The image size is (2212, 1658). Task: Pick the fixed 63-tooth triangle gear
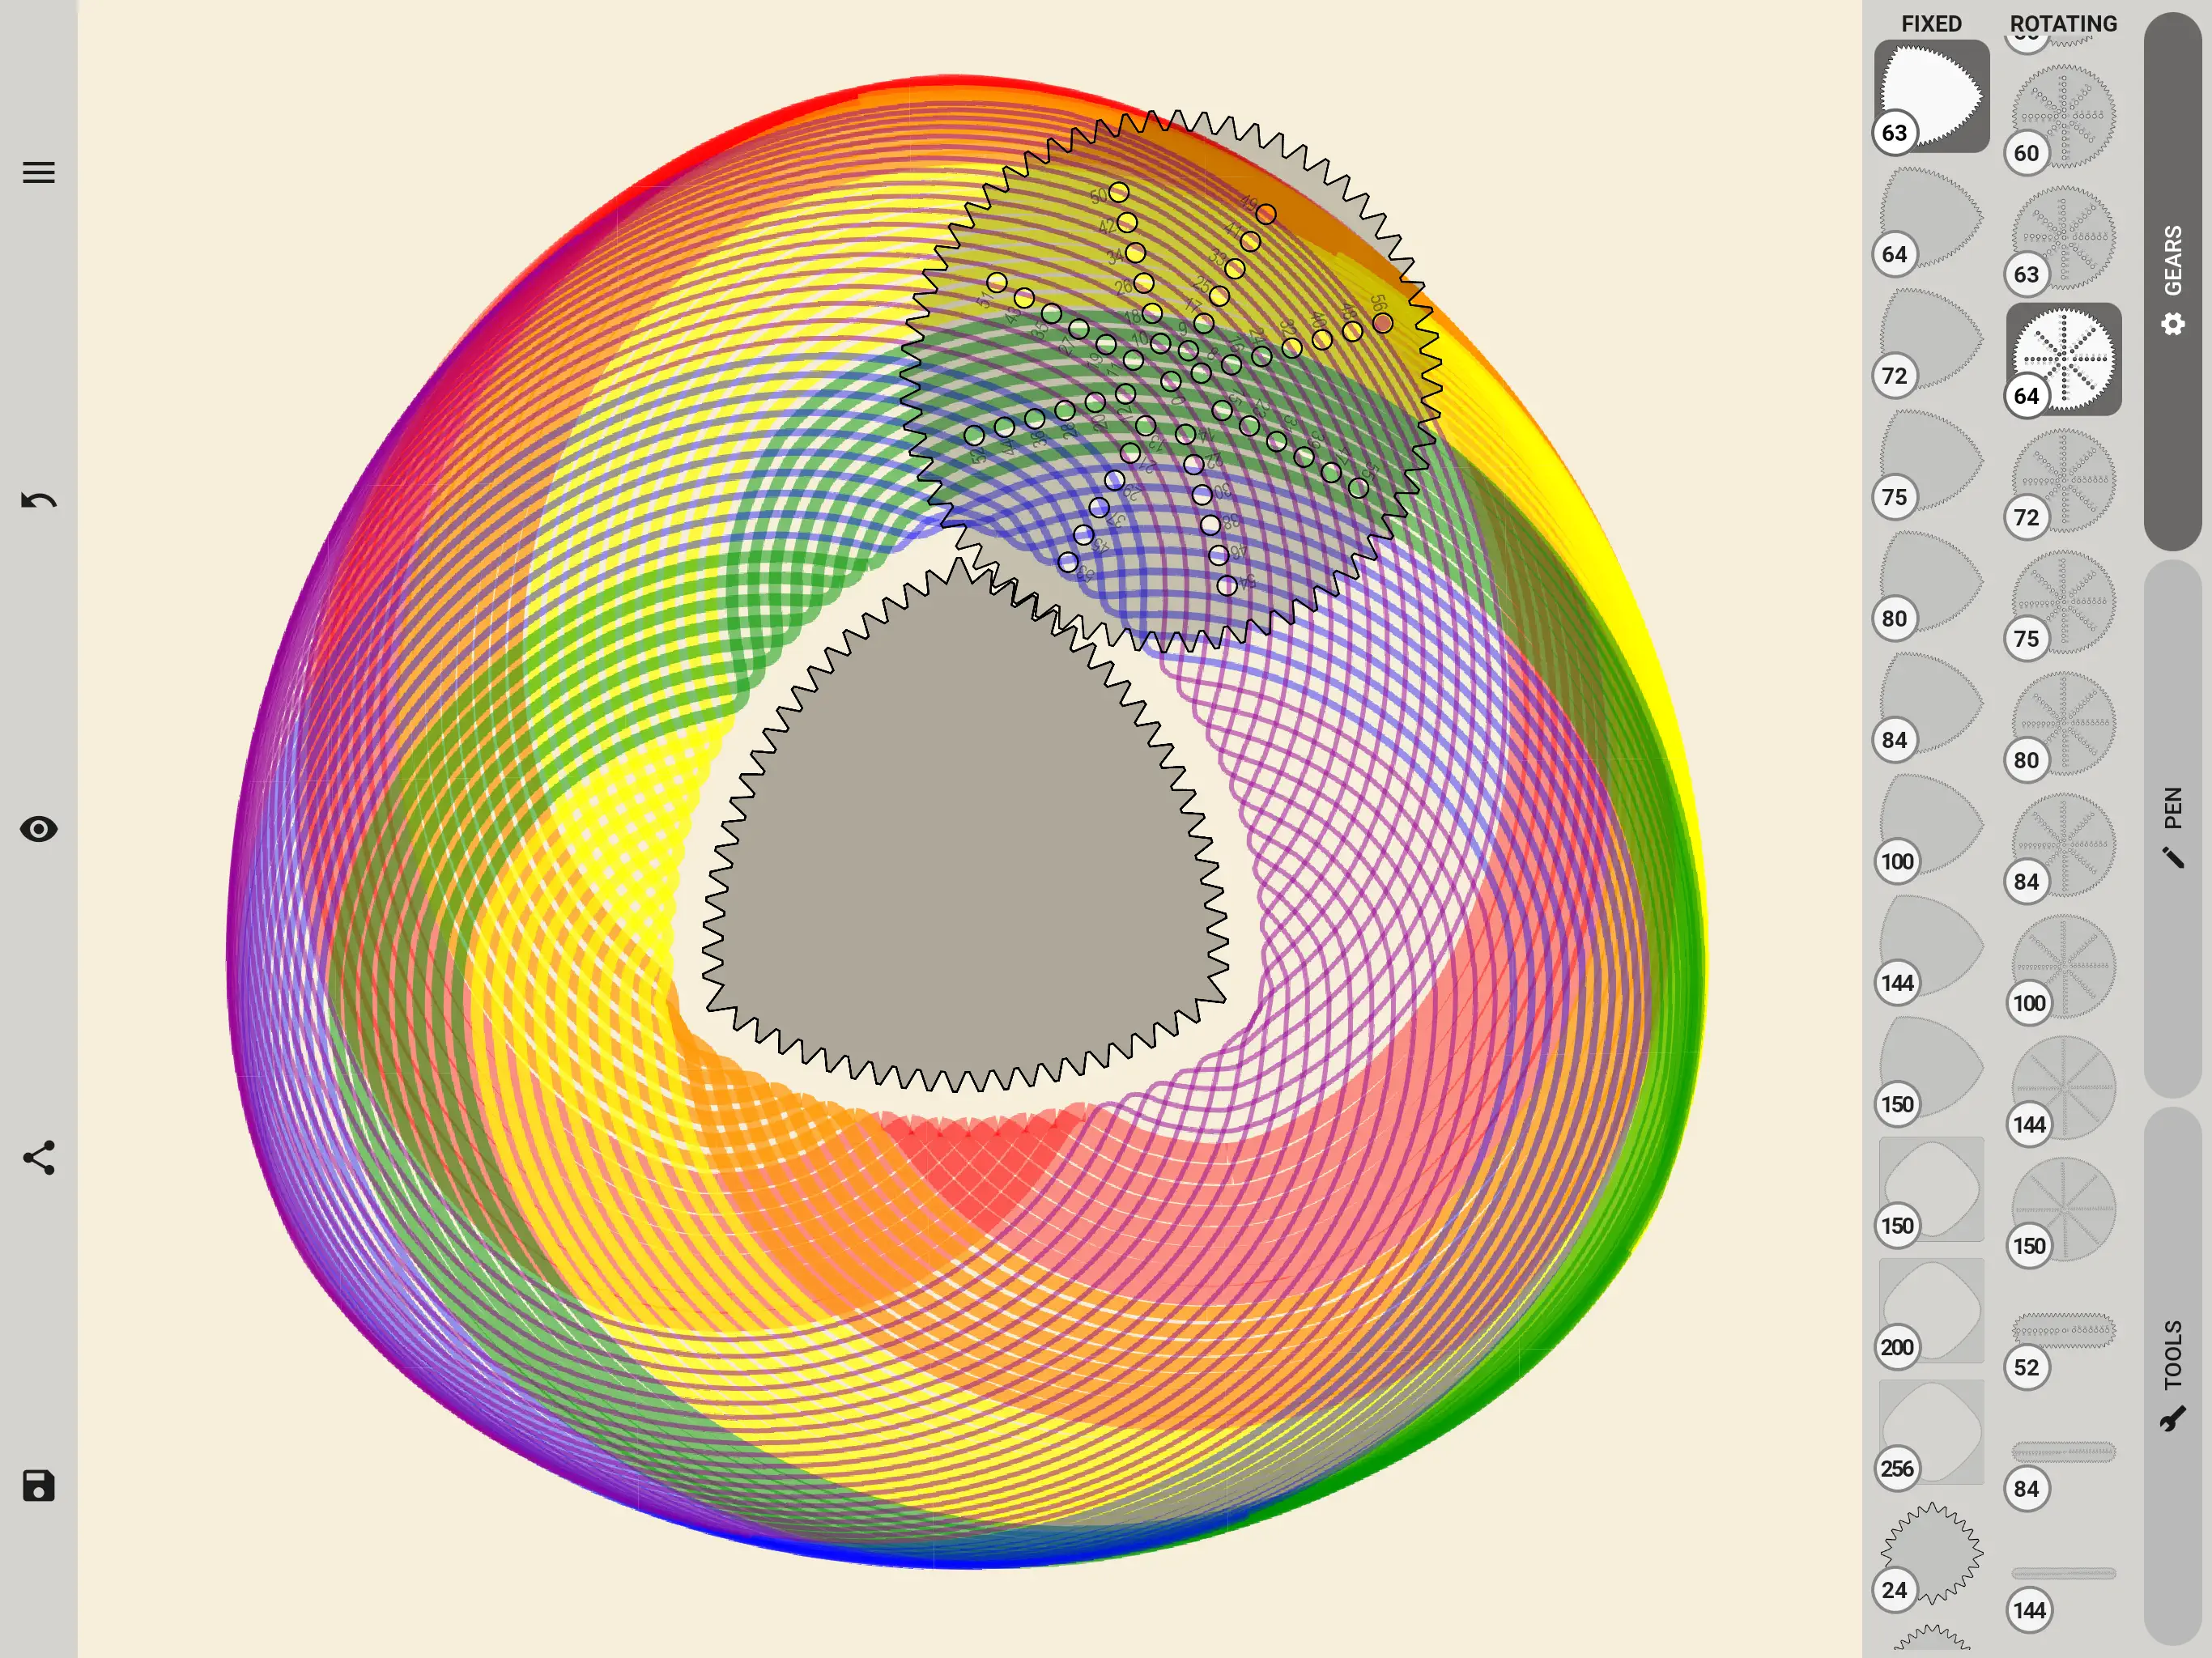click(1930, 96)
